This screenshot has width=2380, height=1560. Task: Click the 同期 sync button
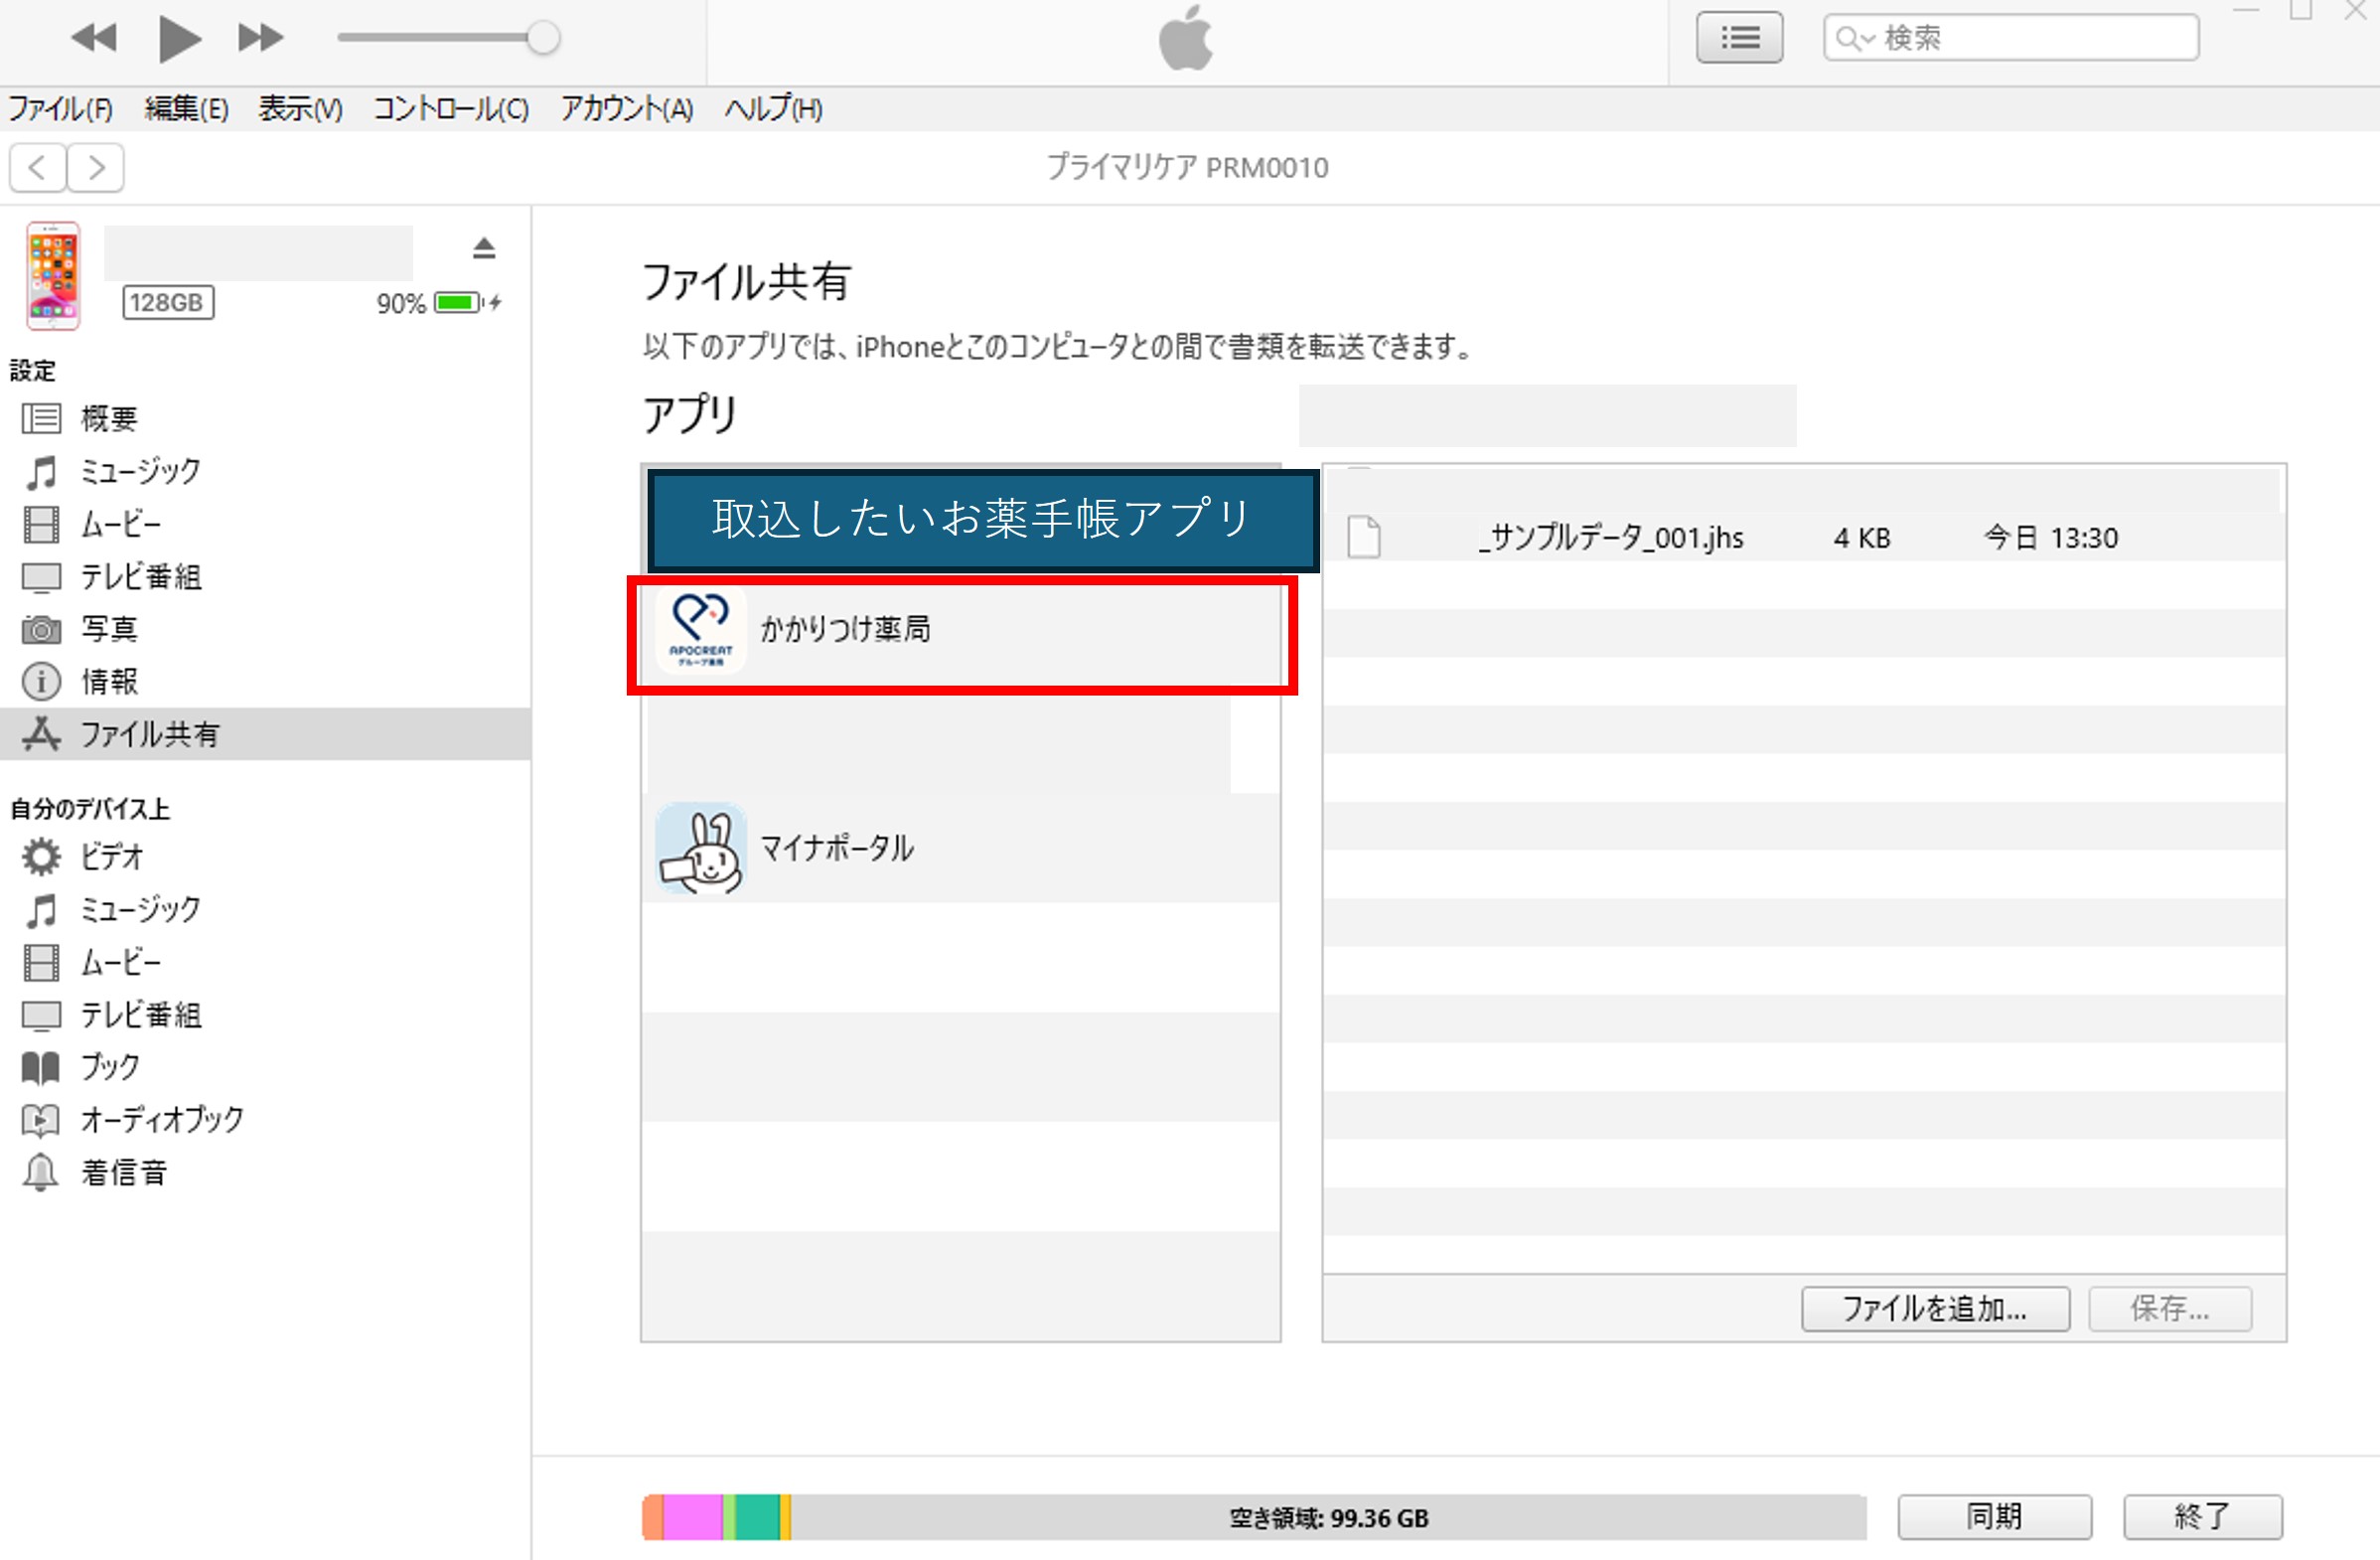click(x=1994, y=1517)
